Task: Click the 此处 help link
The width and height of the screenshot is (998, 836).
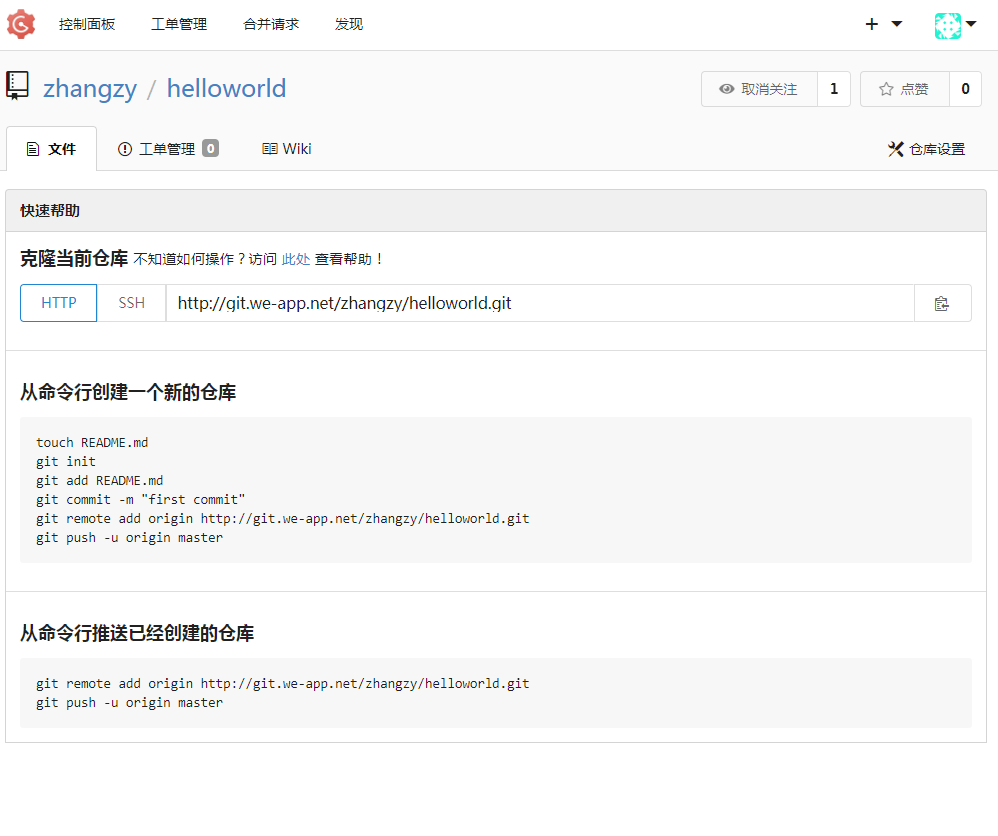Action: click(x=296, y=259)
